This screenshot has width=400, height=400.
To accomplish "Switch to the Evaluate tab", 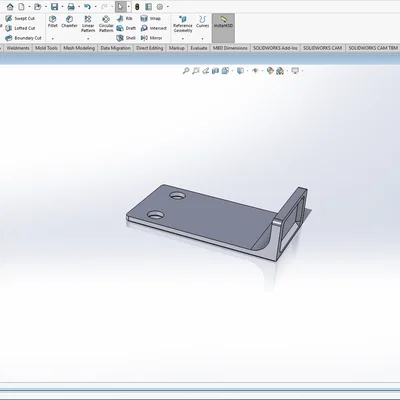I will coord(199,48).
